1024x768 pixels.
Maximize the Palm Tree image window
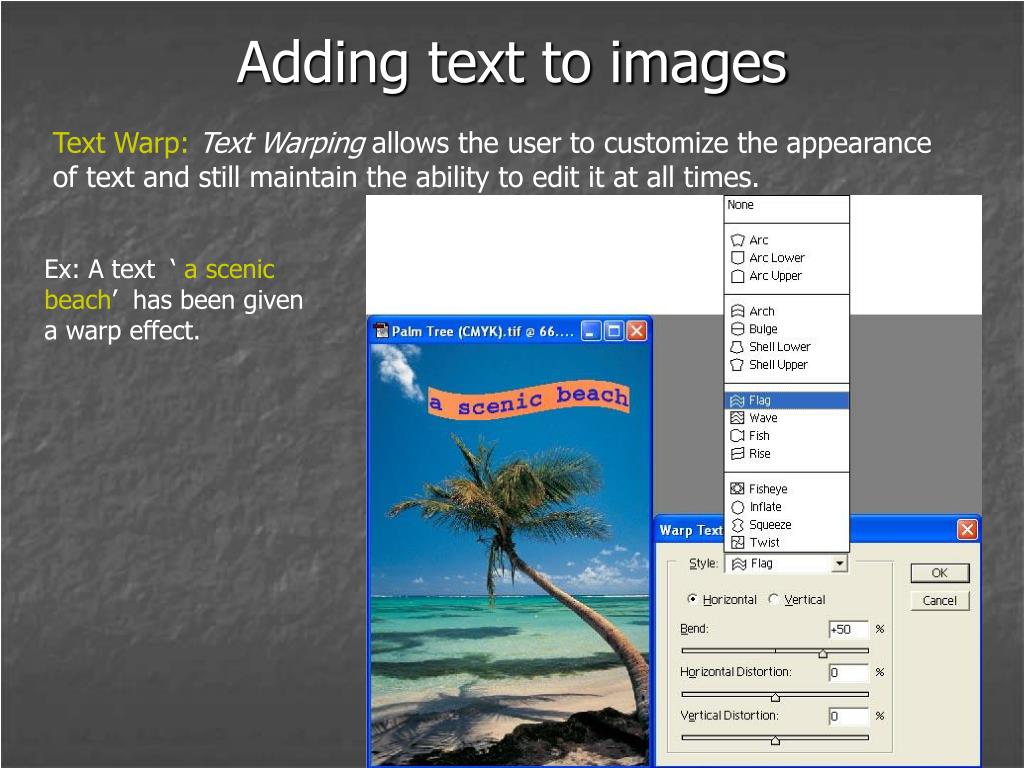click(x=614, y=331)
